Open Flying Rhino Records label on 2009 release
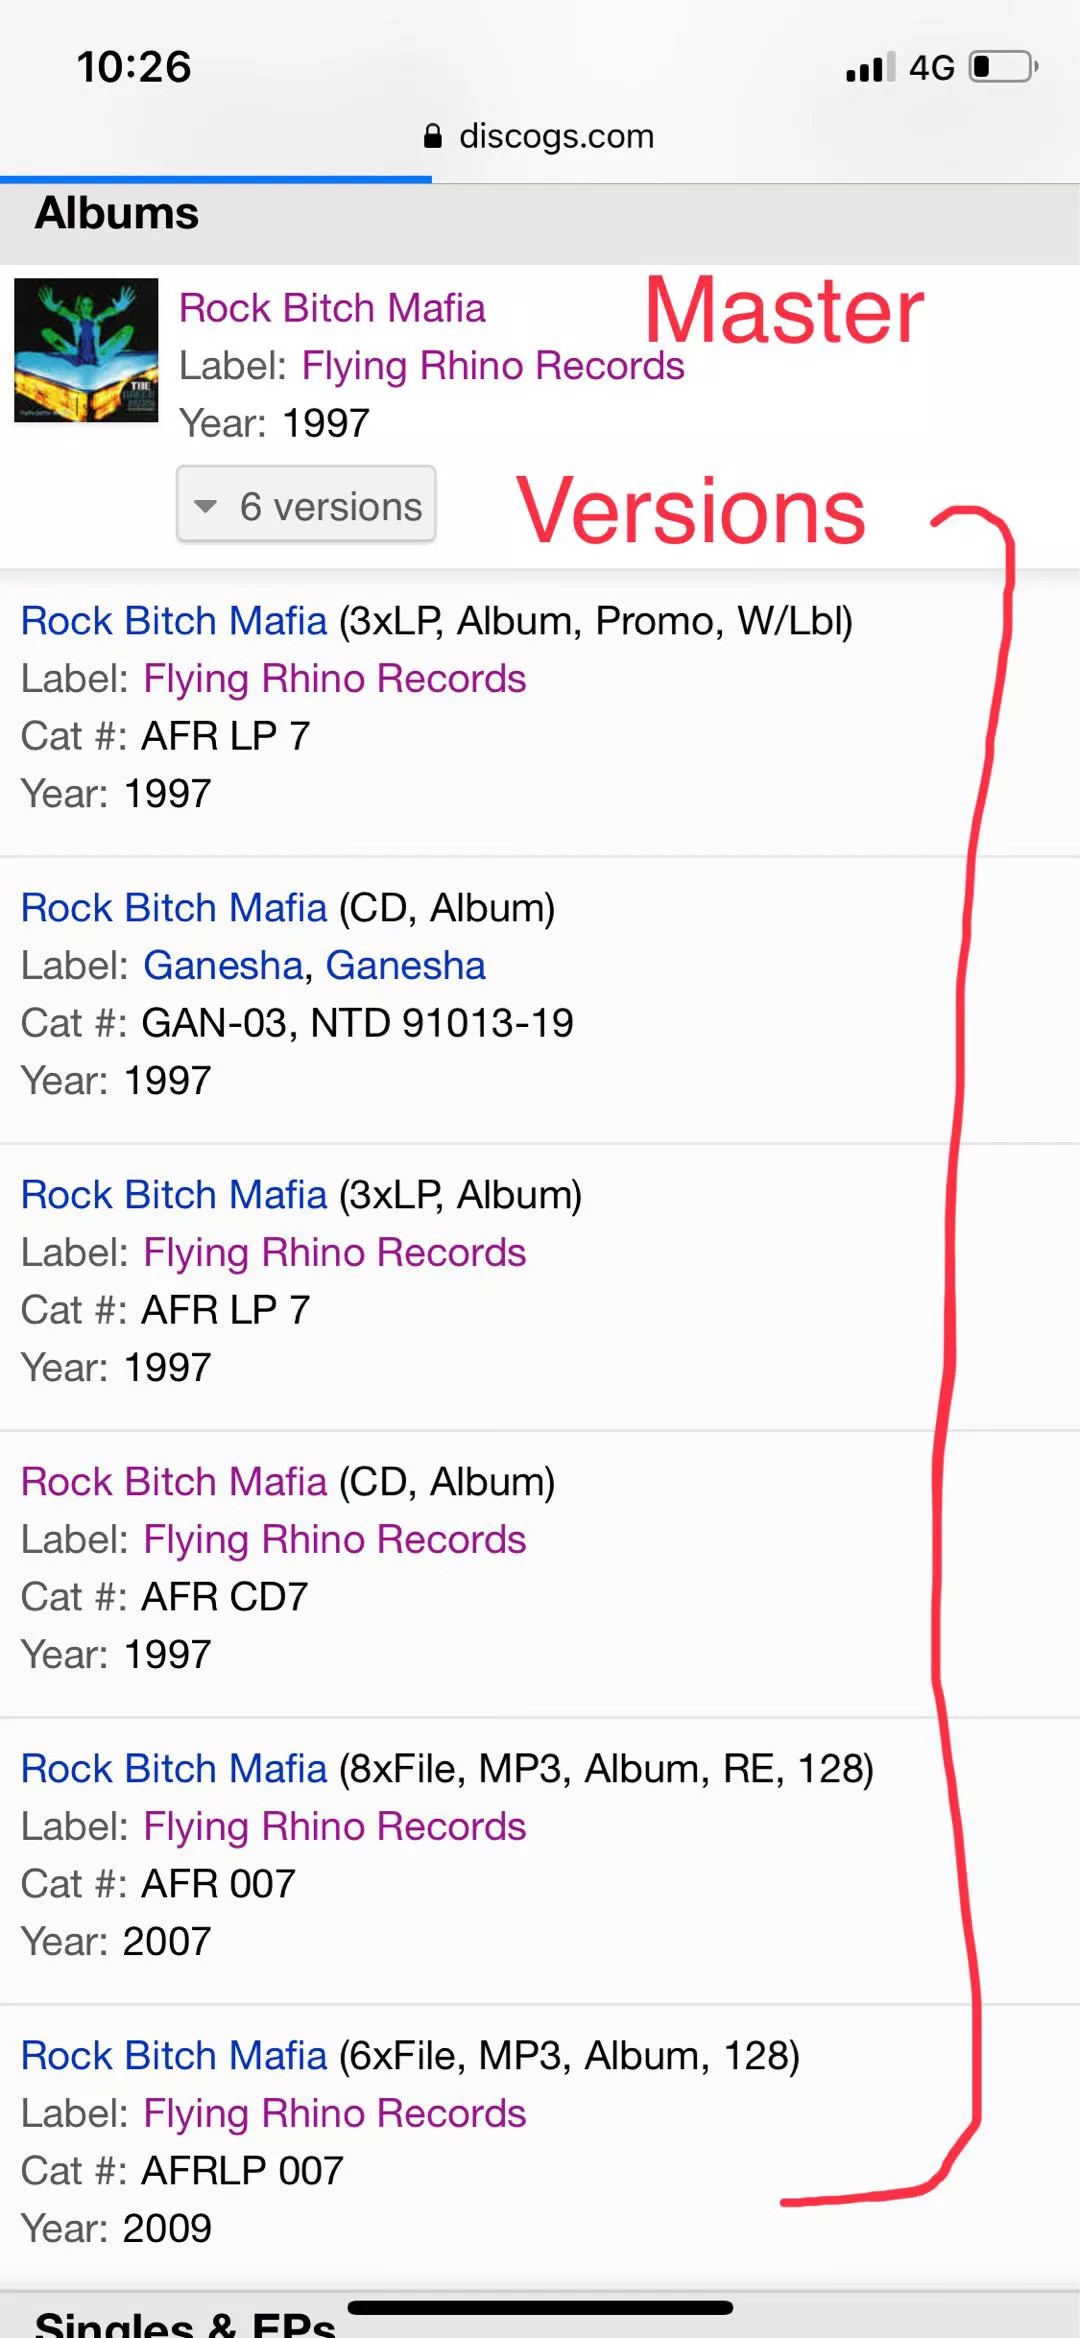The height and width of the screenshot is (2338, 1080). 334,2113
